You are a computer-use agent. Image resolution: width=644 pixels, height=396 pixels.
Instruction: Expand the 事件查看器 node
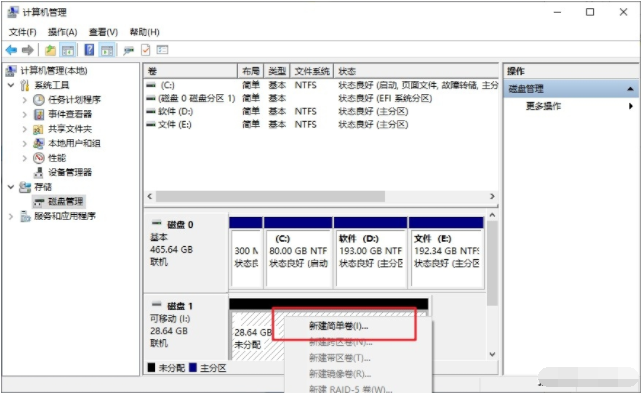pyautogui.click(x=24, y=114)
